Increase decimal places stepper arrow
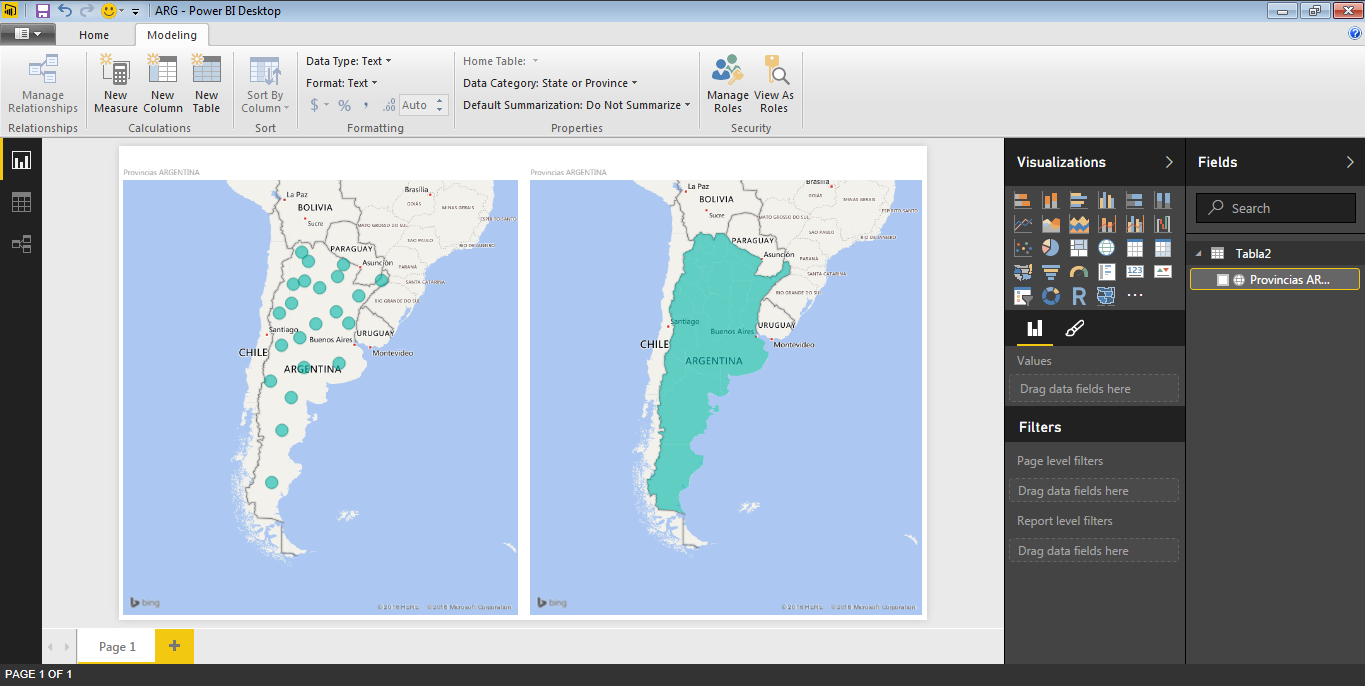1365x686 pixels. (441, 101)
